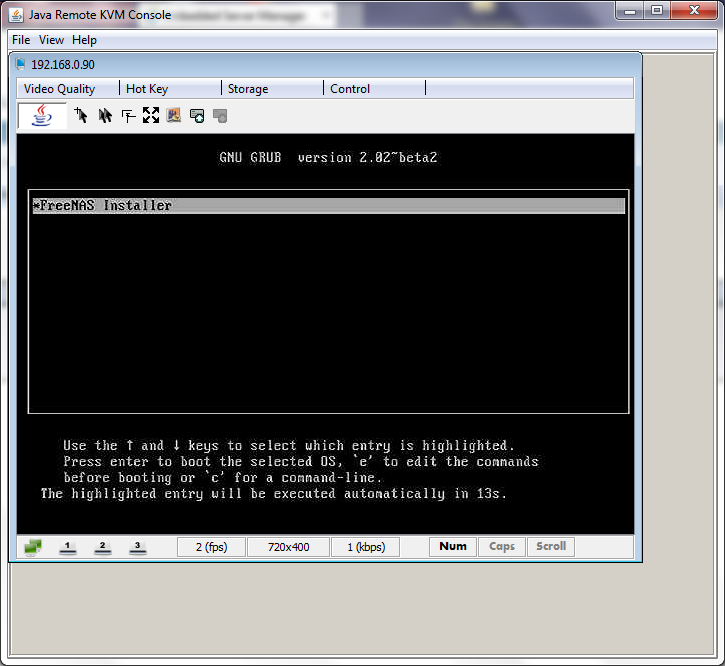Click the Java logo icon in the toolbar
This screenshot has width=725, height=666.
(41, 116)
